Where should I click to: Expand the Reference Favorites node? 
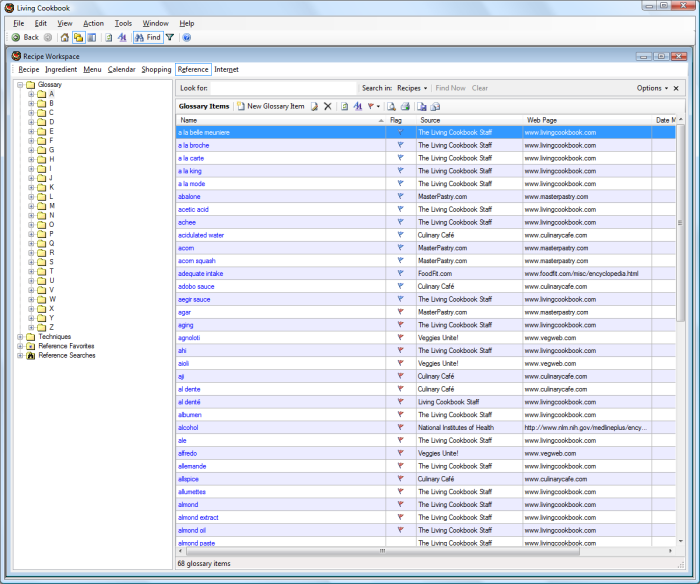(x=20, y=346)
